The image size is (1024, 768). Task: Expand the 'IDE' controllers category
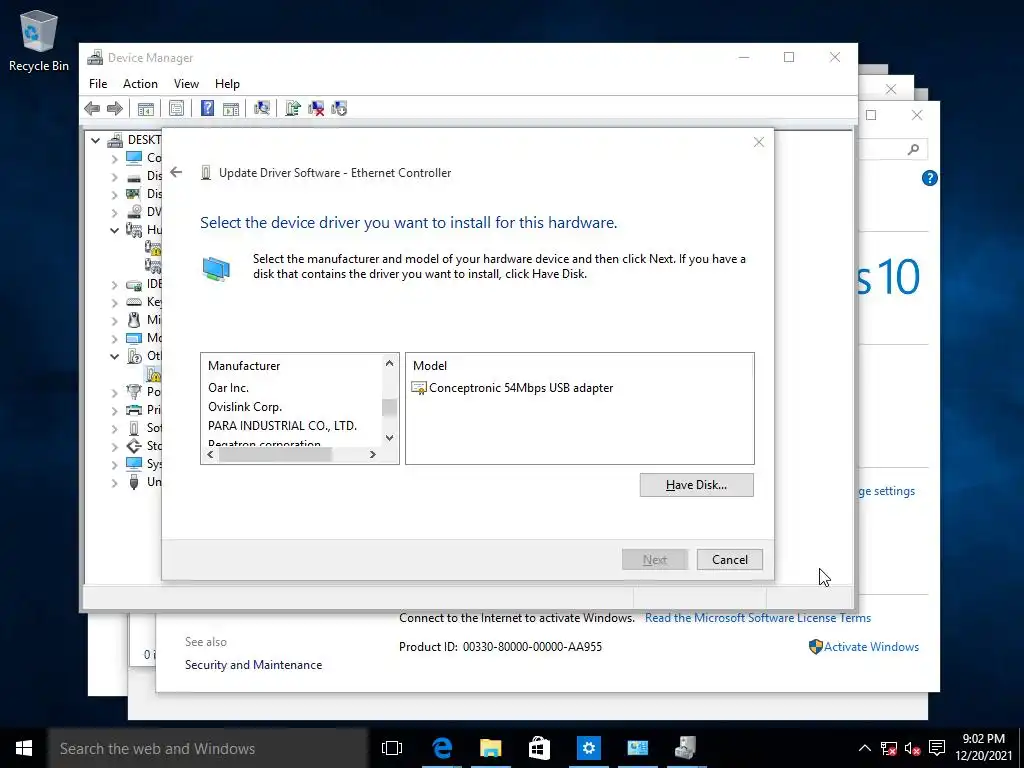(x=114, y=285)
